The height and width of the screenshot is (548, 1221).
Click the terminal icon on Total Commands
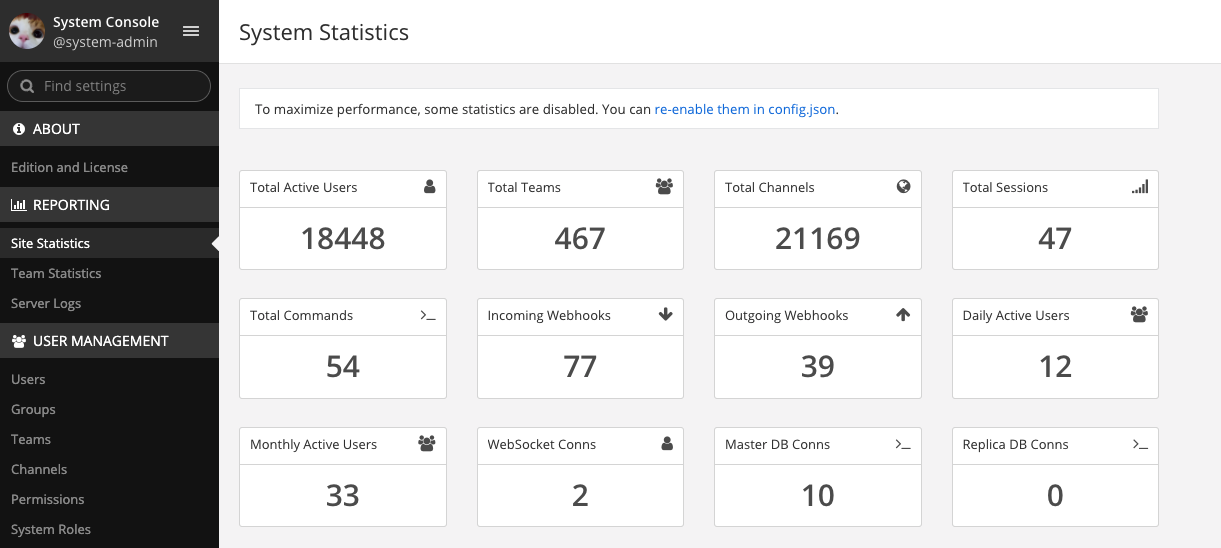[428, 315]
